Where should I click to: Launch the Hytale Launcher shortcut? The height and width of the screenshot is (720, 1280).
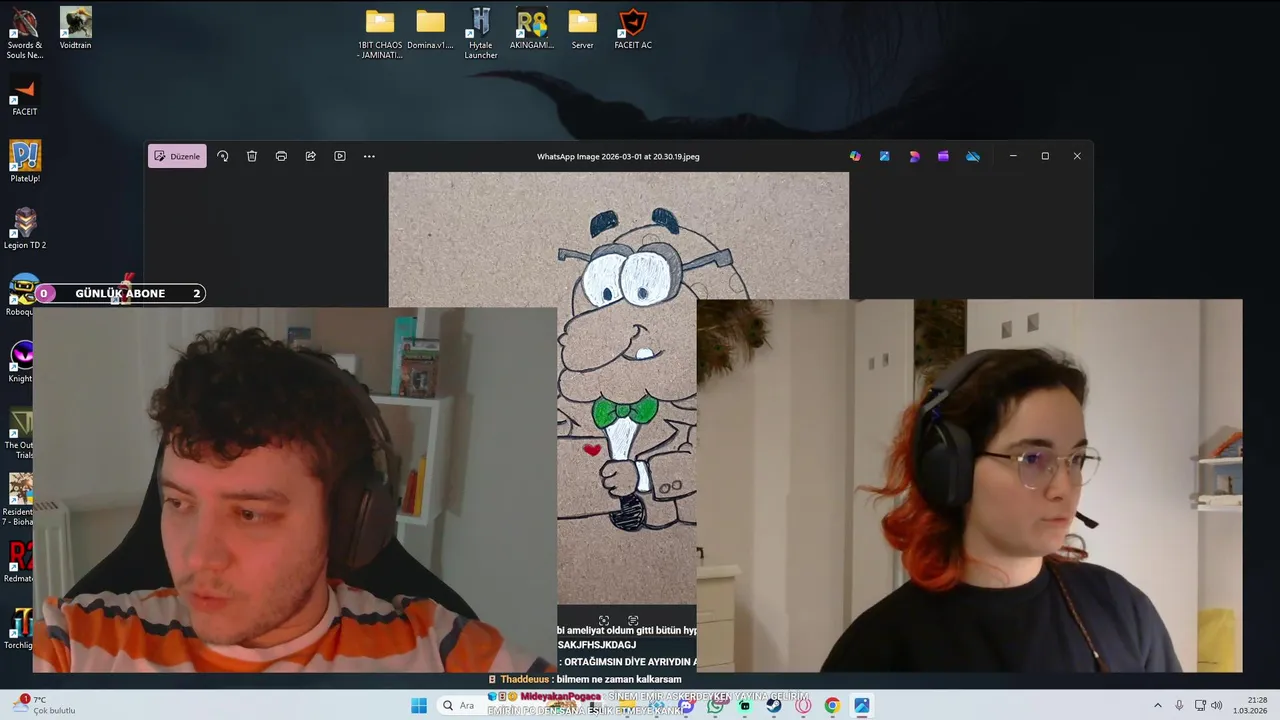point(481,34)
